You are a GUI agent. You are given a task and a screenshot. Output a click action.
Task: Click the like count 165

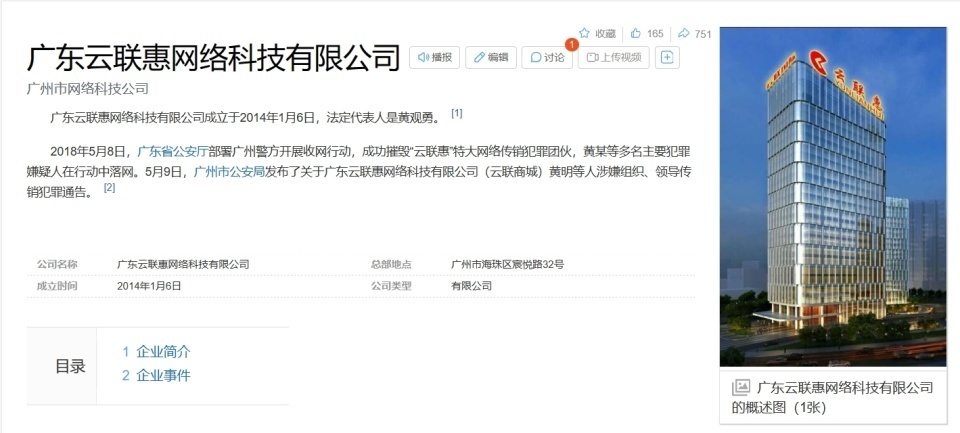[x=655, y=34]
